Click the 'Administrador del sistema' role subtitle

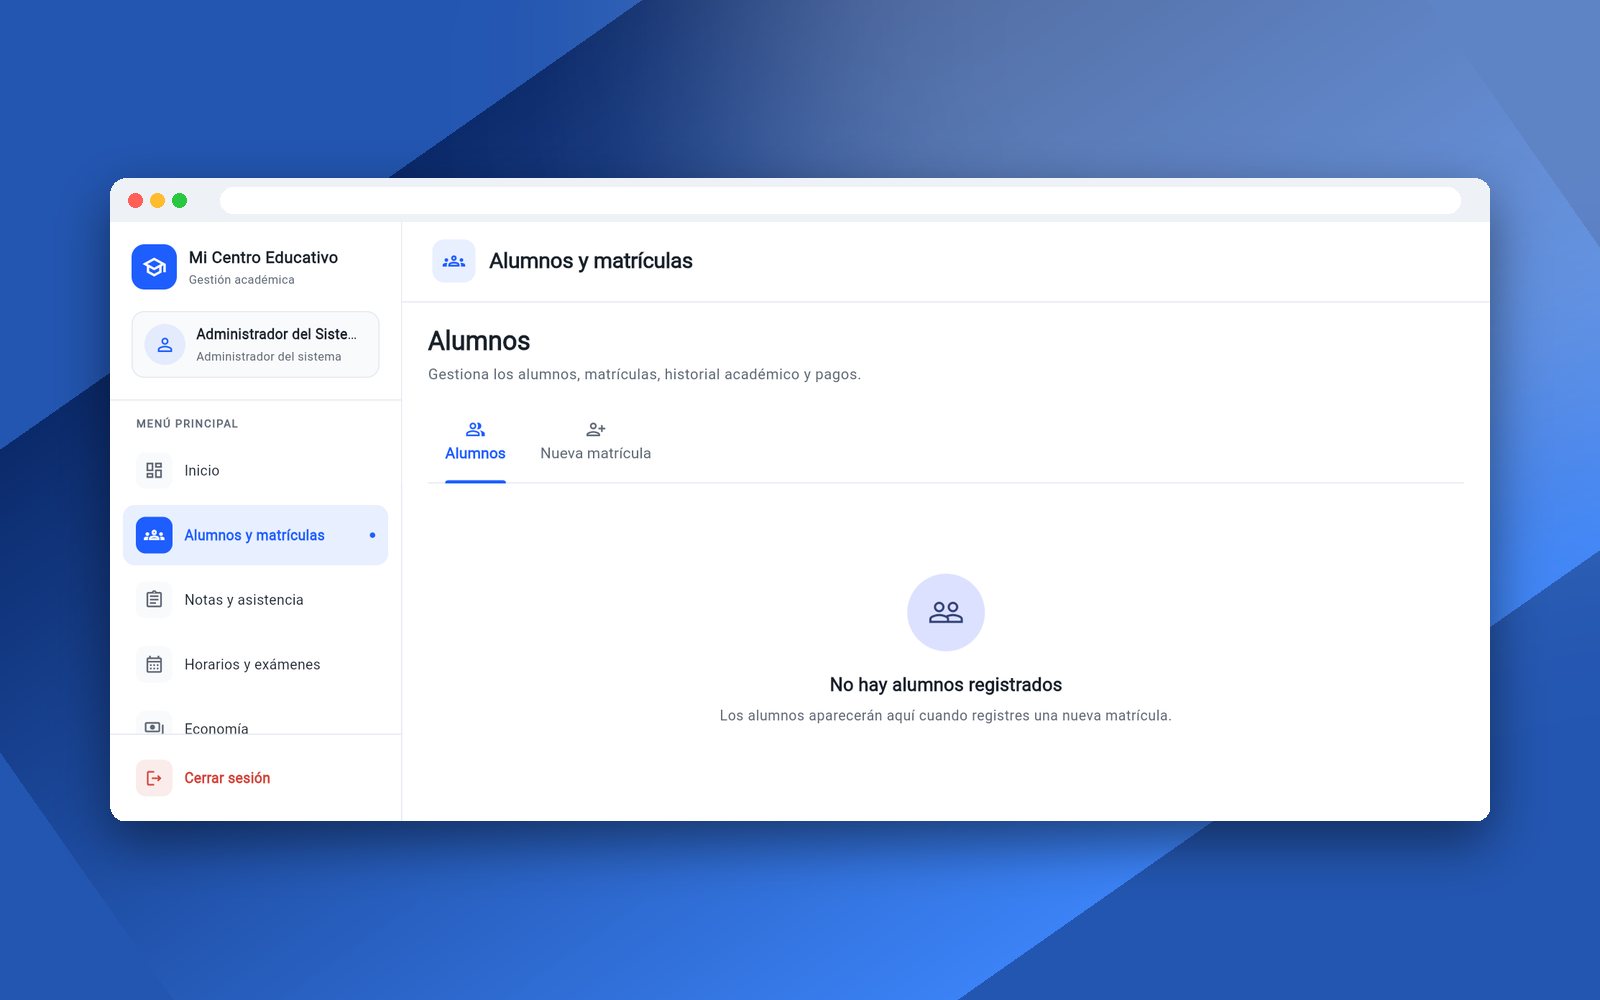click(269, 357)
